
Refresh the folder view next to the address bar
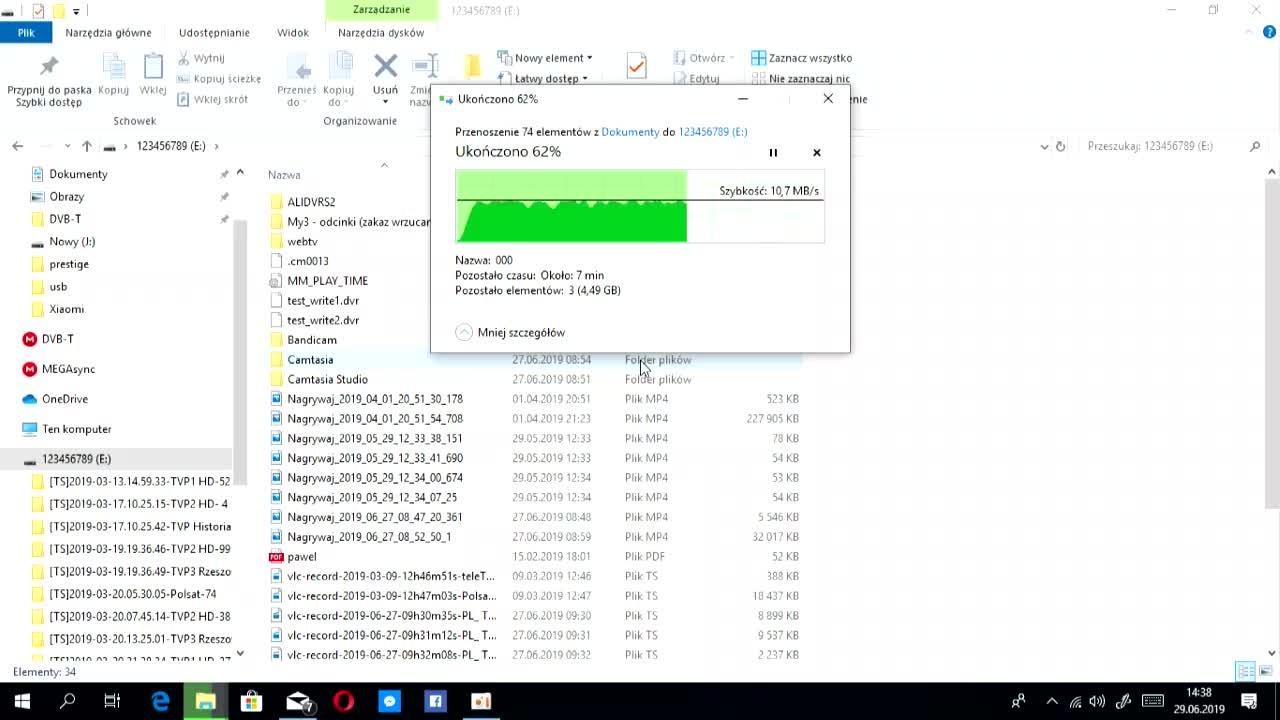[x=1061, y=146]
